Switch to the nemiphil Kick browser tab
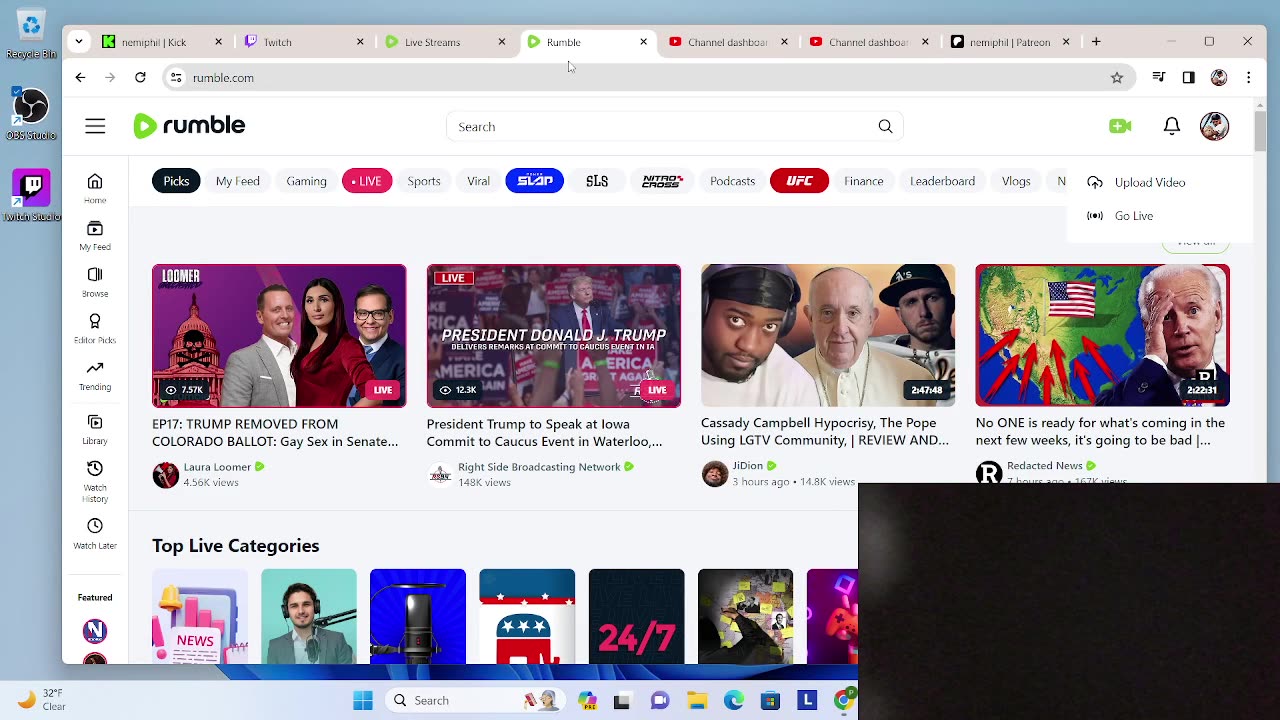Screen dimensions: 1280x720 164,42
